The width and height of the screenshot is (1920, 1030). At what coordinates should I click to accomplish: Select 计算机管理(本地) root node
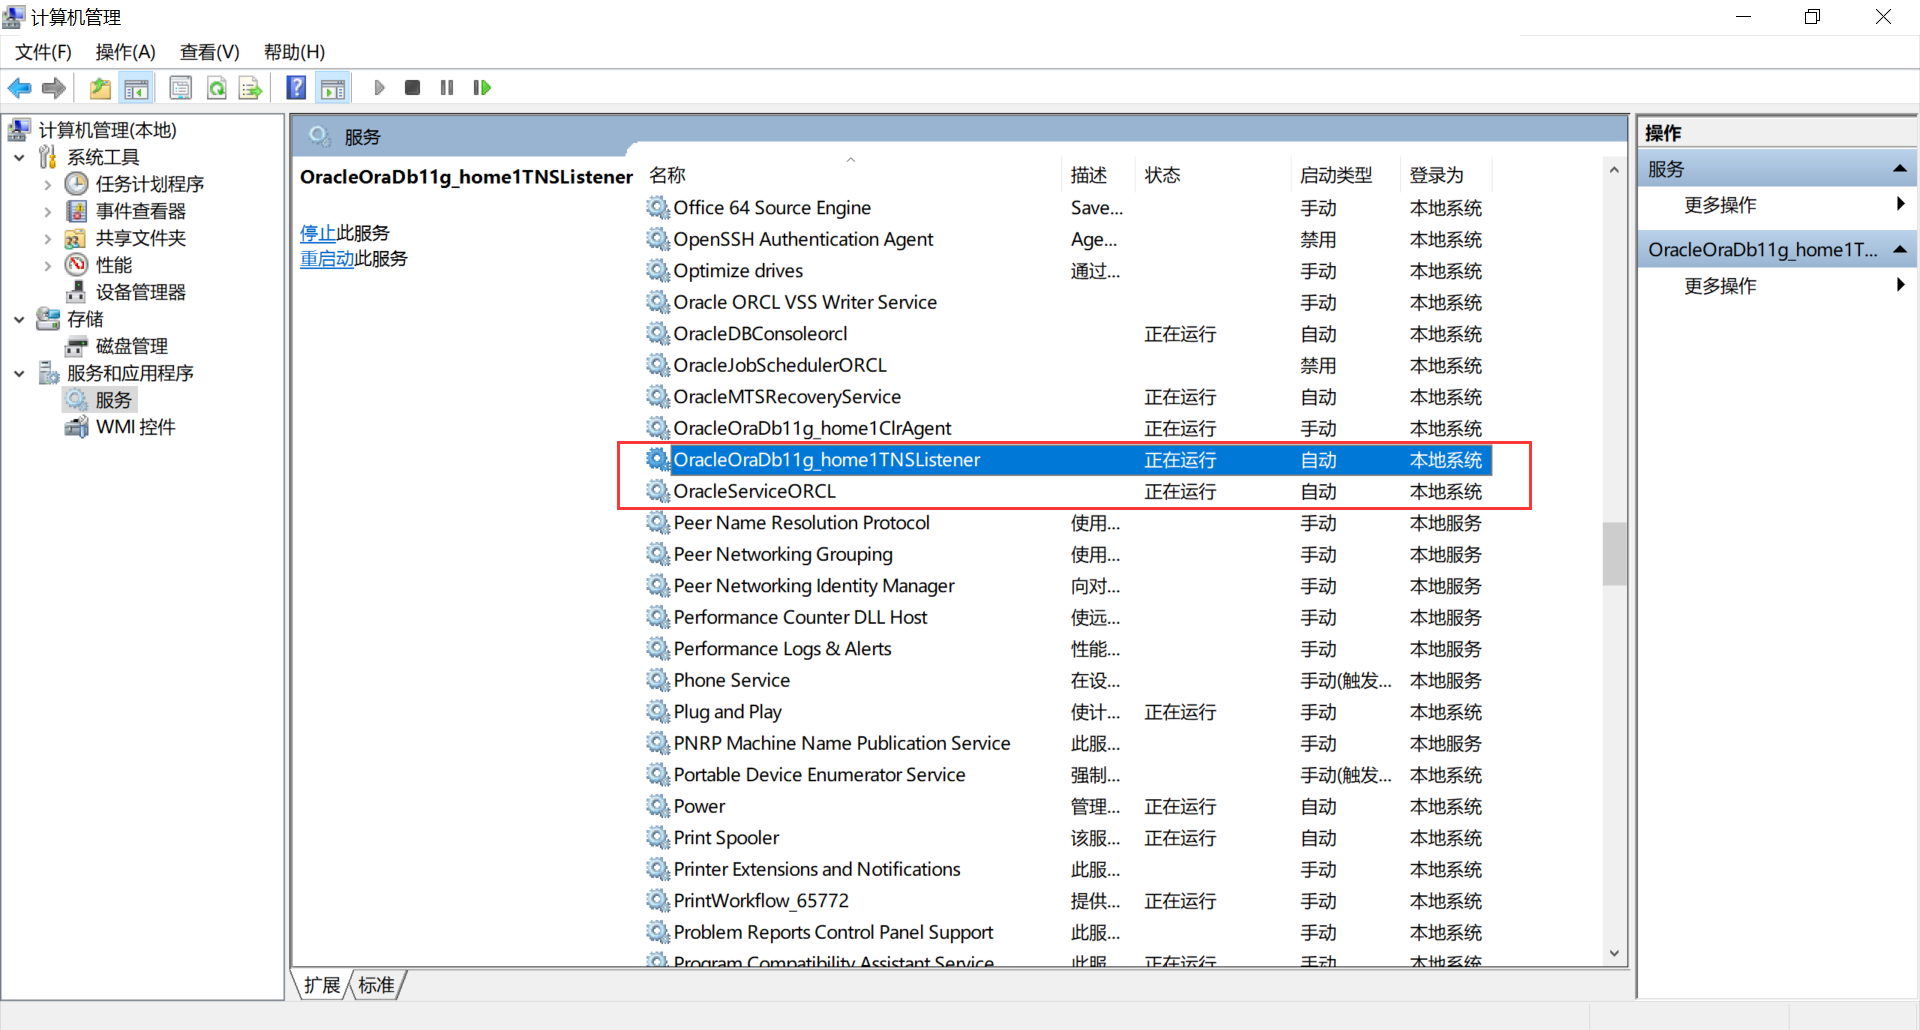[x=107, y=130]
